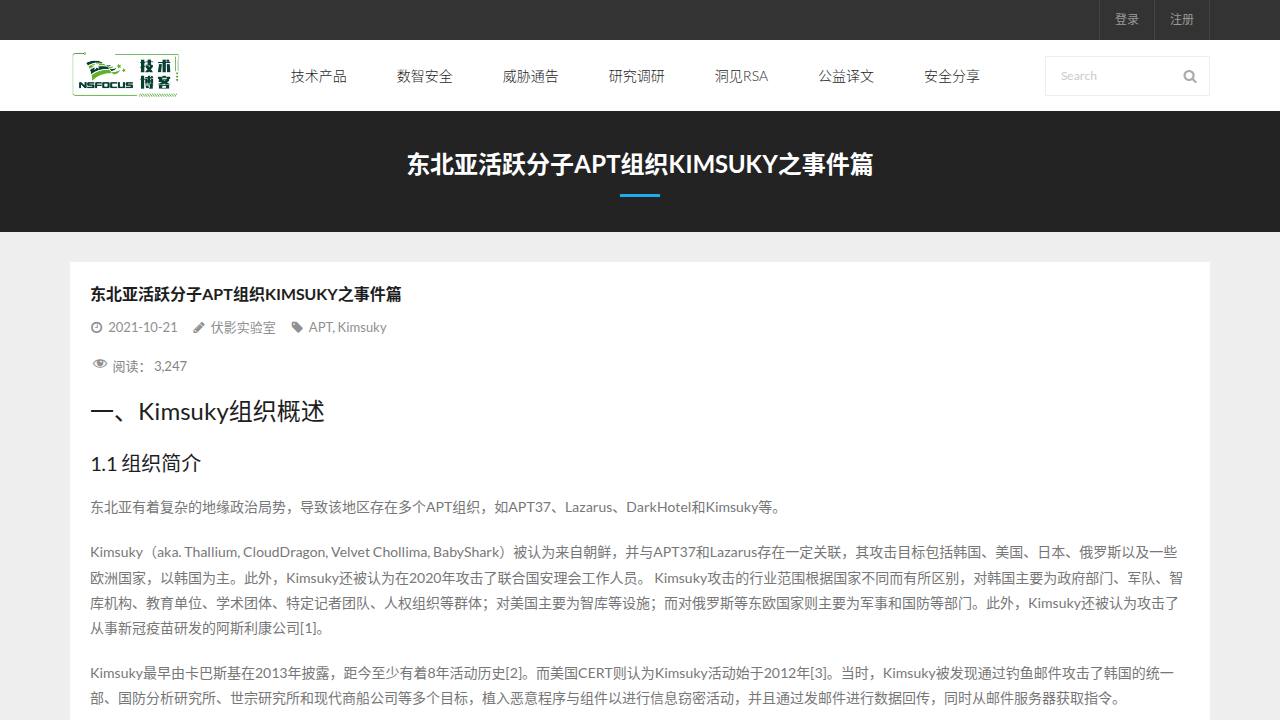This screenshot has height=720, width=1280.
Task: Click the pencil icon beside 伏影实验室
Action: [x=199, y=327]
